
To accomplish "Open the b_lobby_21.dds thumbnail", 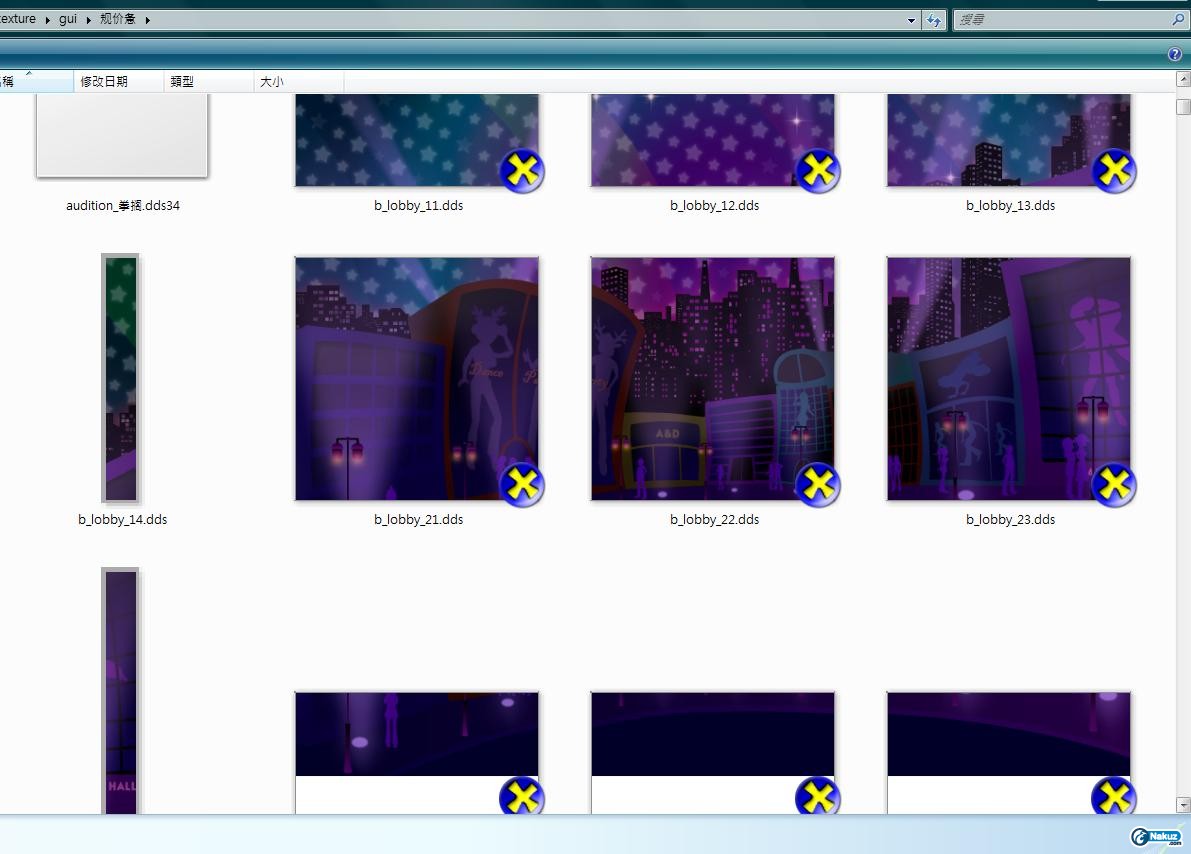I will (x=416, y=378).
